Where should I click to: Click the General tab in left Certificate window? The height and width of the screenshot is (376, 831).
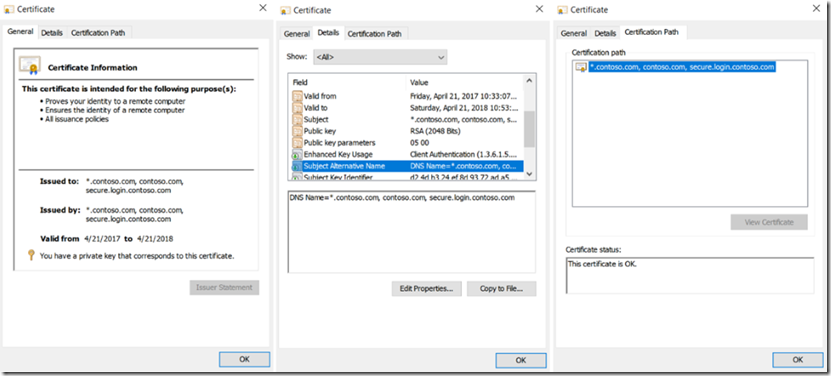[21, 32]
